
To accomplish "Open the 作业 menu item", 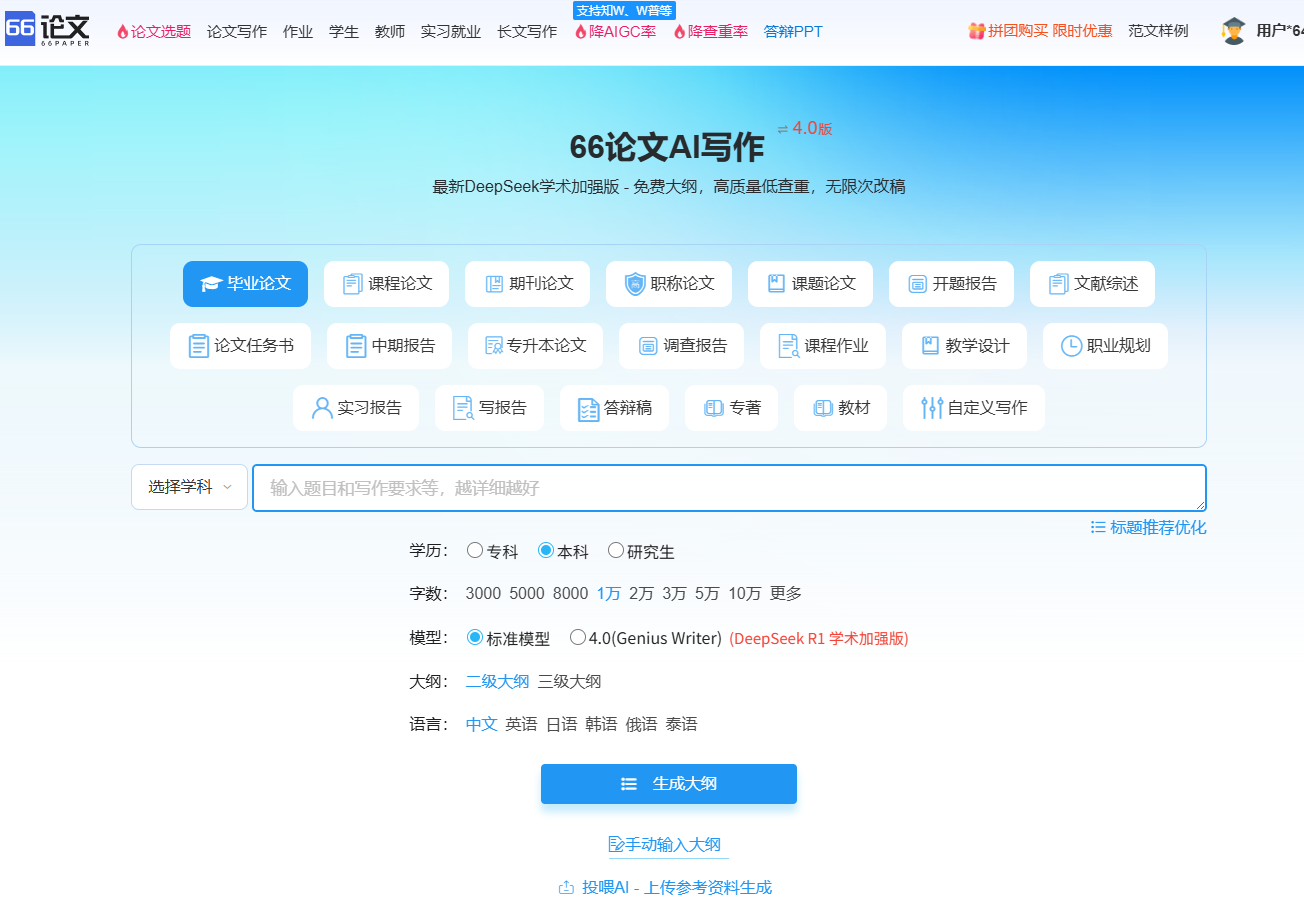I will [298, 31].
